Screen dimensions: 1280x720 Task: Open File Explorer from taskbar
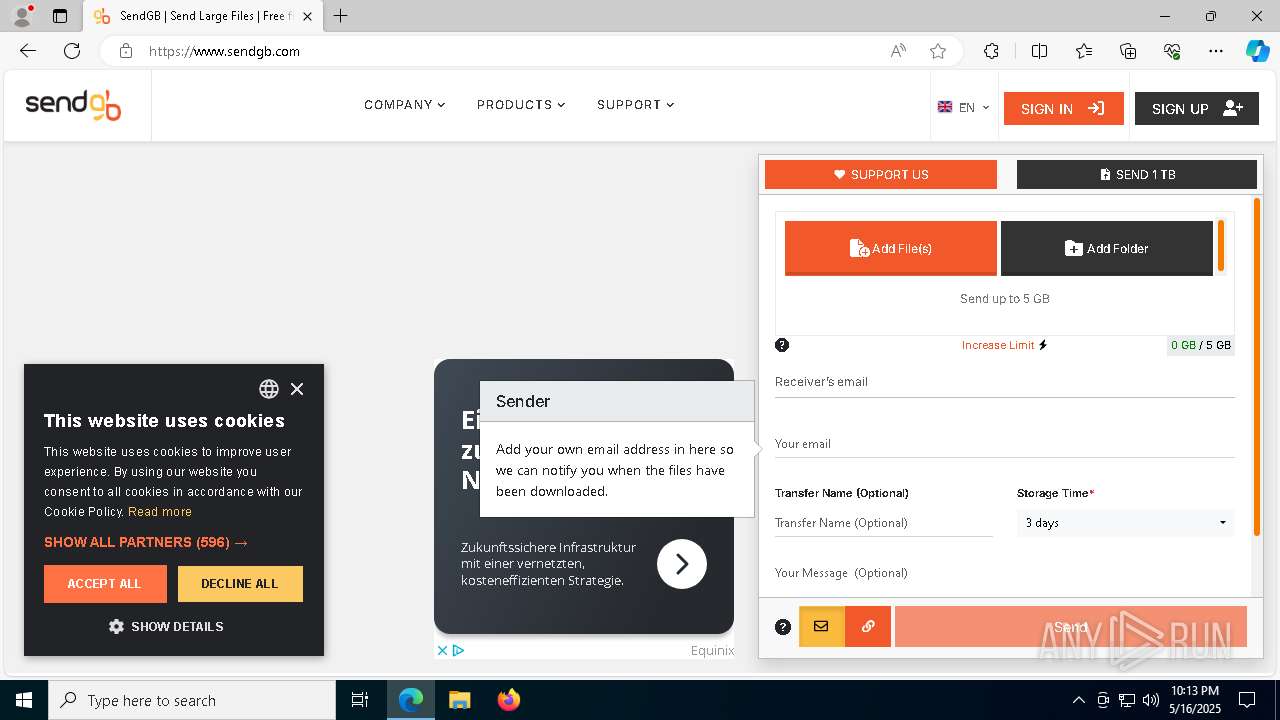click(459, 700)
